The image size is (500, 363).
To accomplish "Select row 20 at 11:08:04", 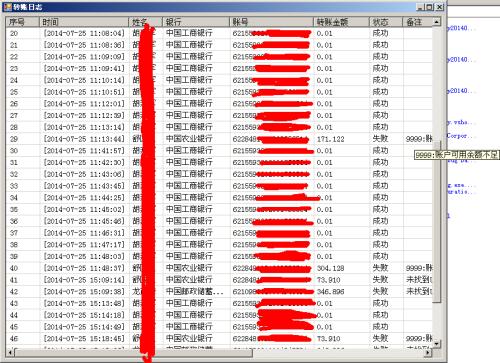I will click(x=219, y=33).
